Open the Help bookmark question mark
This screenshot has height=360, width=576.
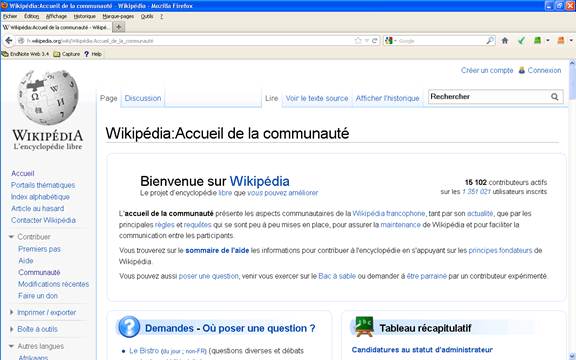pos(93,54)
